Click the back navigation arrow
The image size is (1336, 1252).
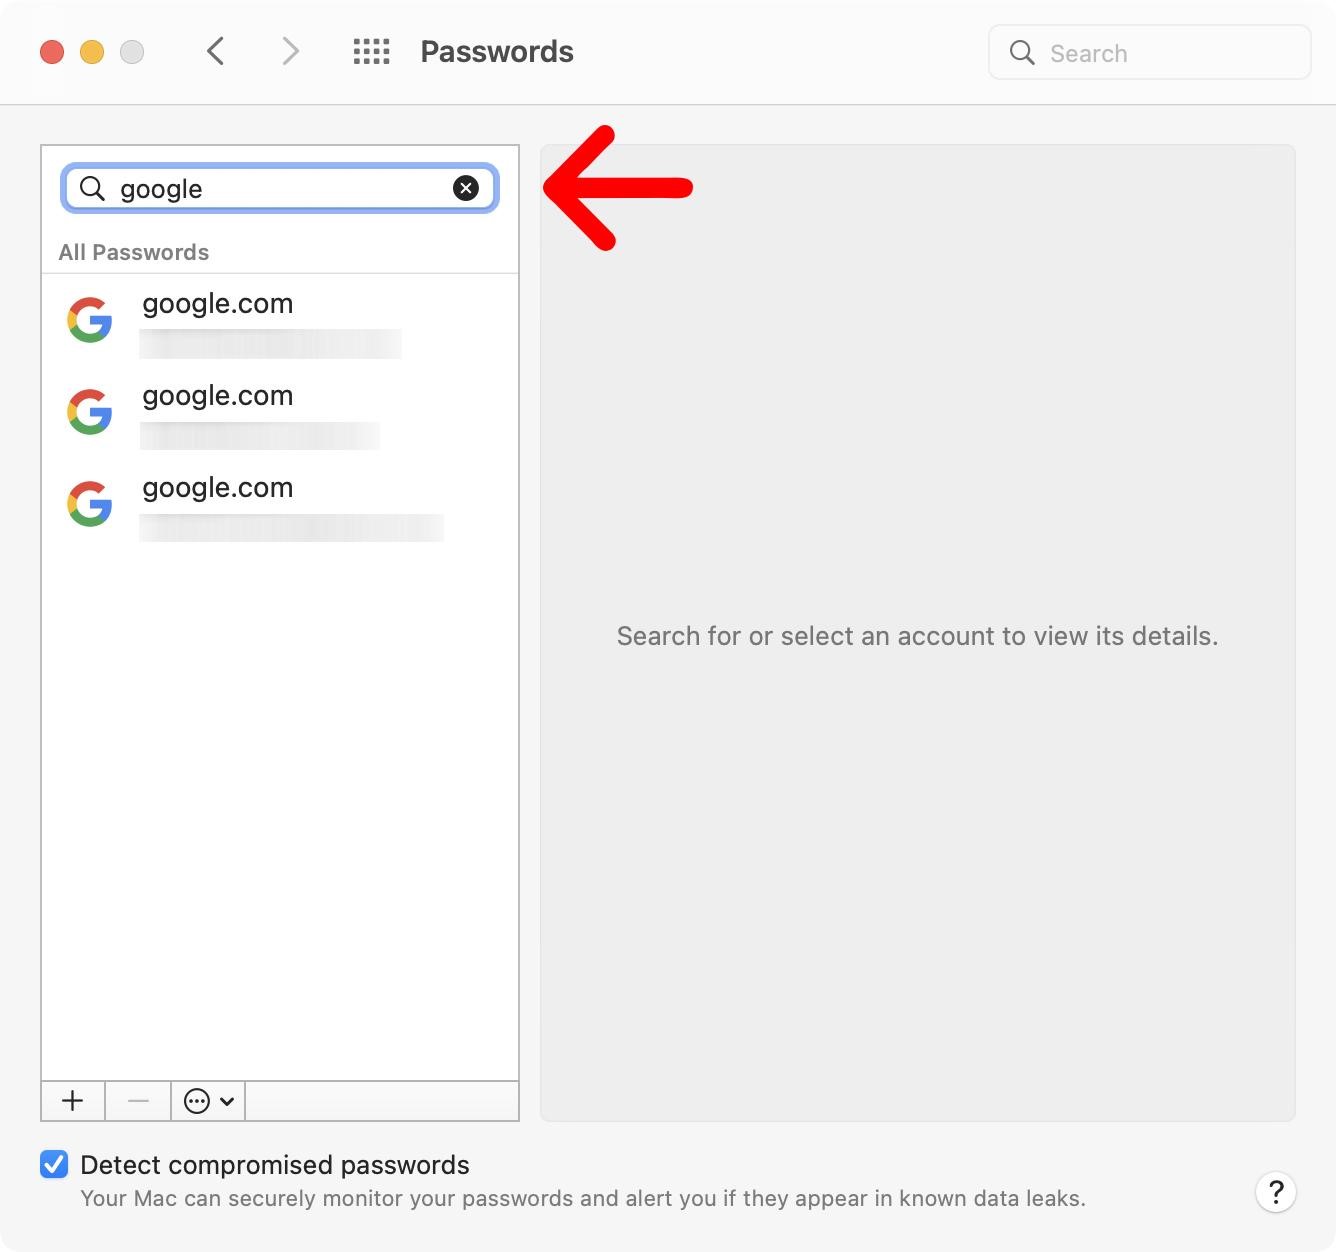[x=215, y=51]
